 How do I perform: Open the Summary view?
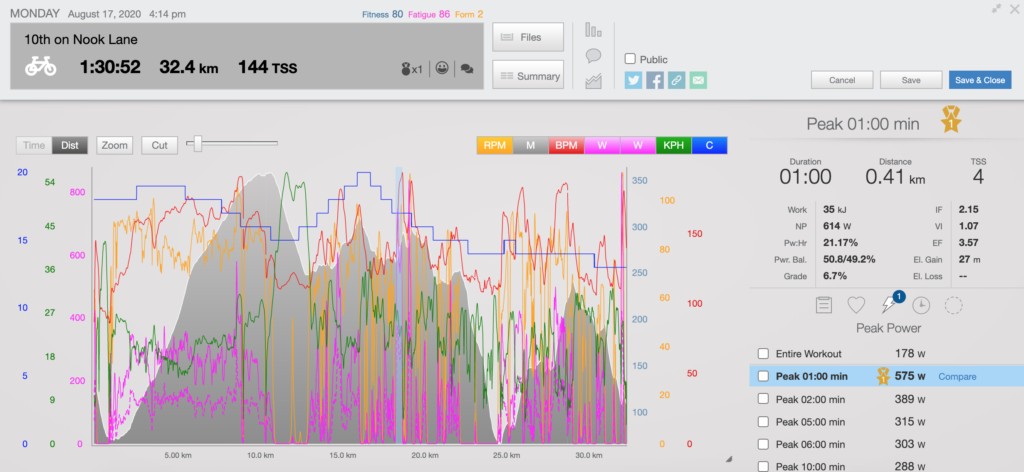click(528, 76)
